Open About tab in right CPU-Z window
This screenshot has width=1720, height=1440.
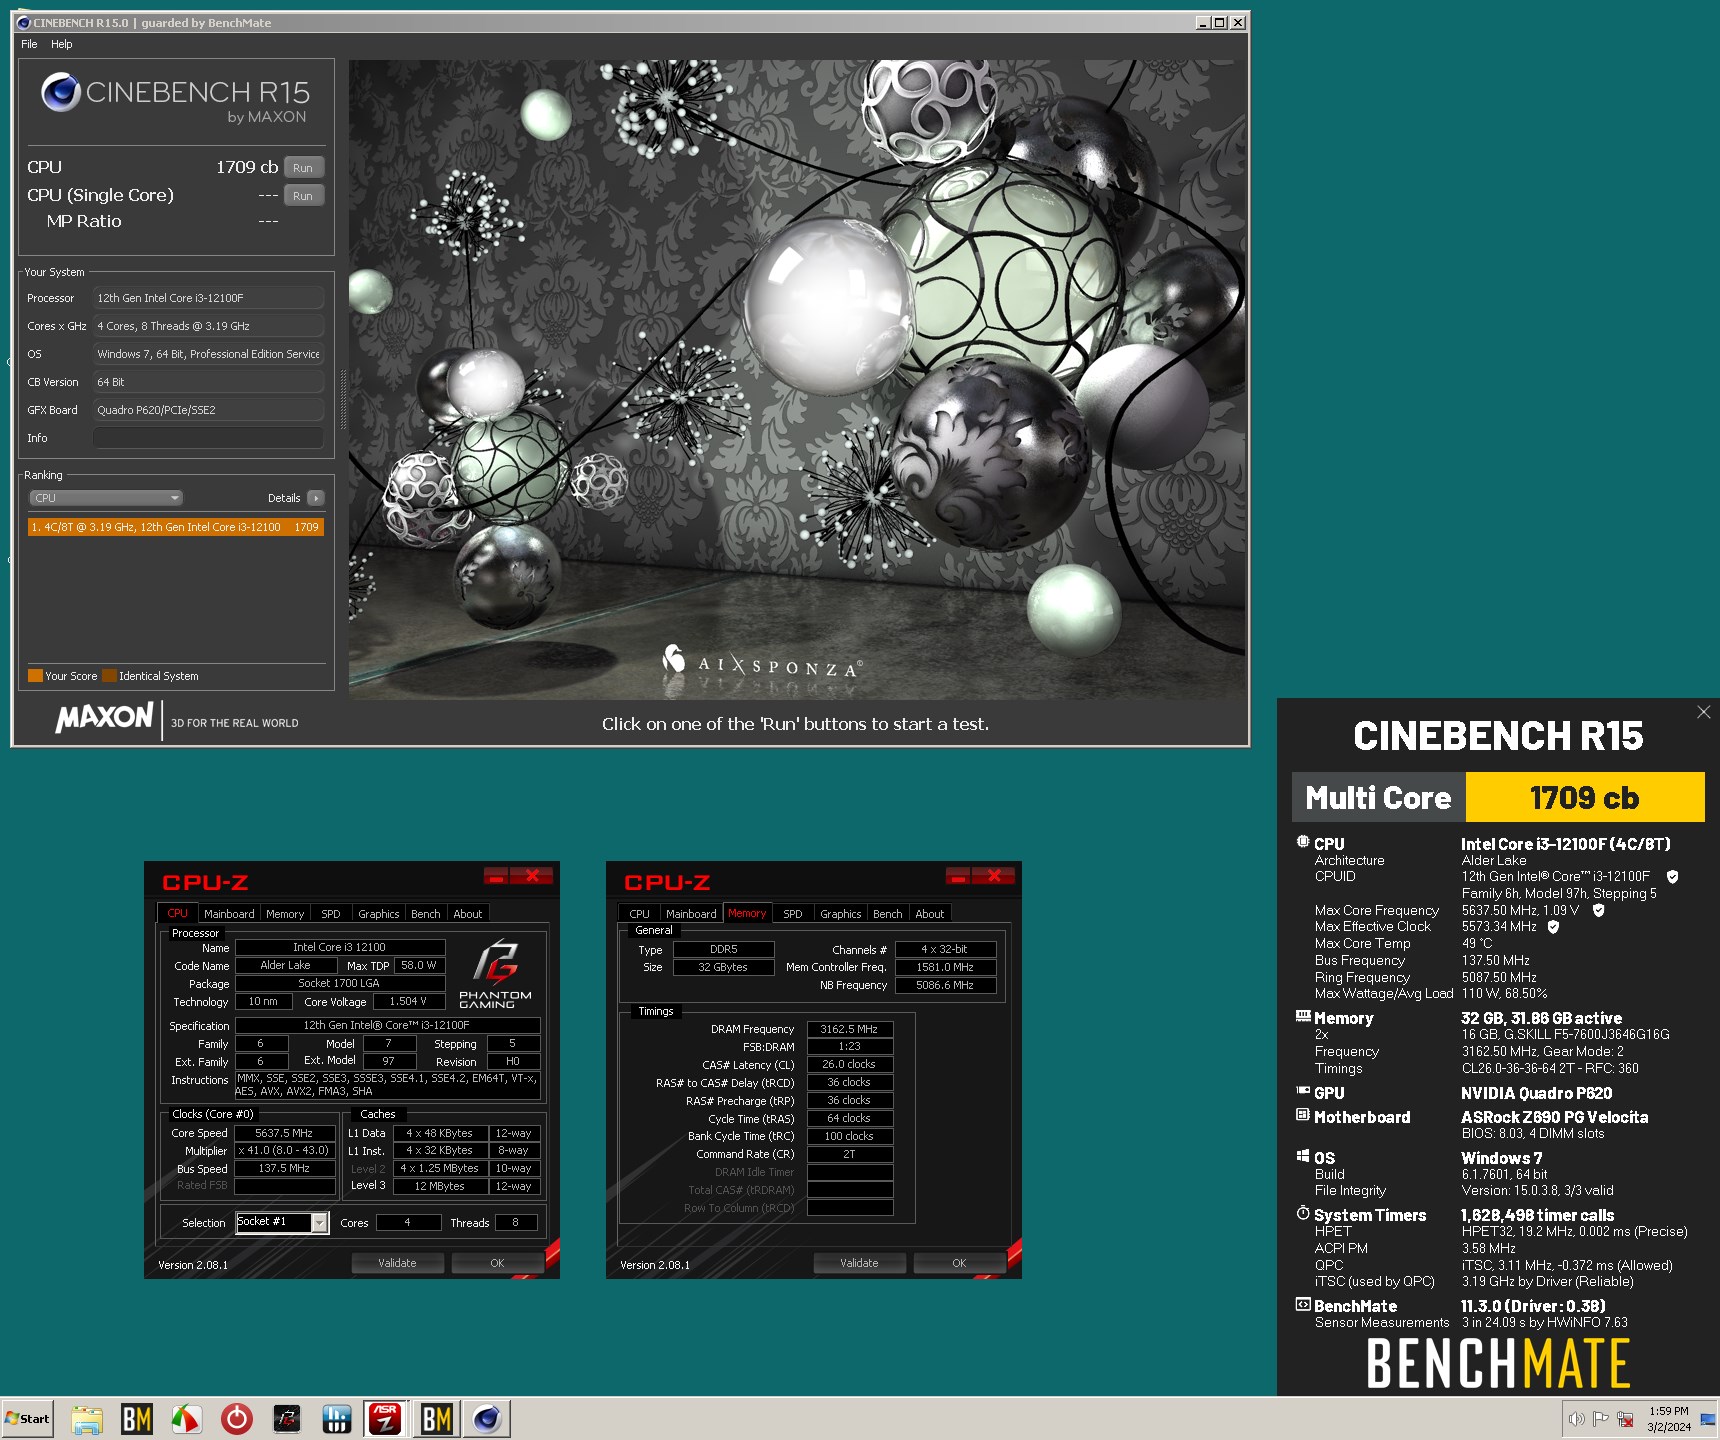(930, 914)
